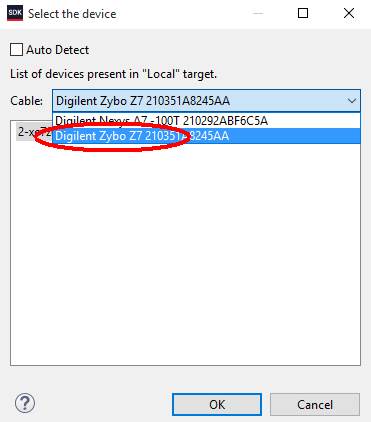Open help via the question mark icon
This screenshot has height=422, width=371.
pos(25,403)
